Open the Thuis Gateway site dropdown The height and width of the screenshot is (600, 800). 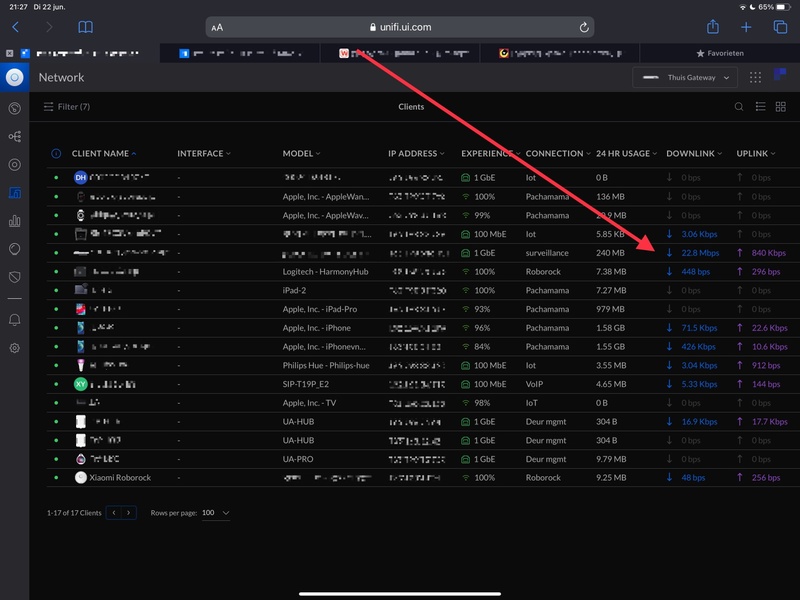coord(685,78)
